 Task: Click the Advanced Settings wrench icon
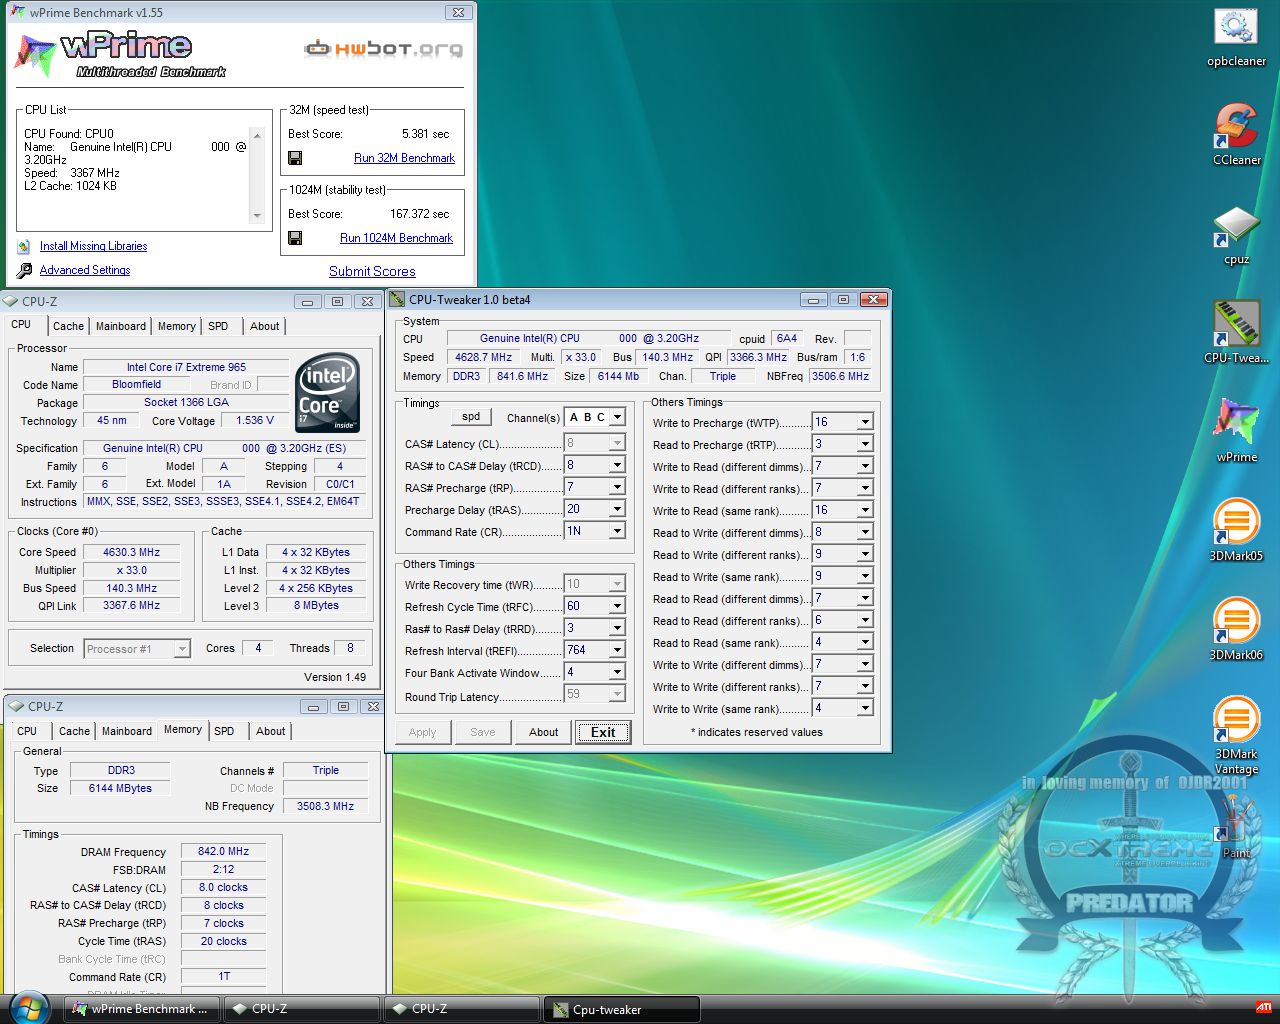(24, 270)
